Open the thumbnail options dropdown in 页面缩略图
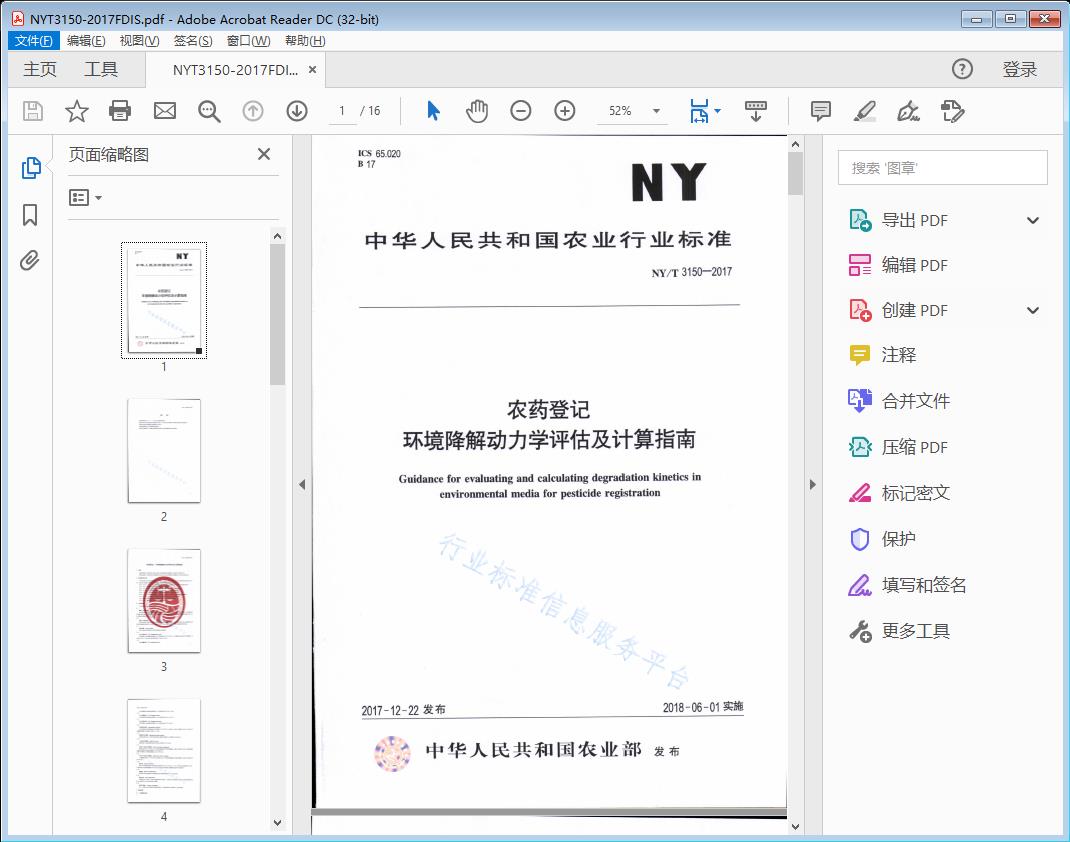The width and height of the screenshot is (1070, 842). pyautogui.click(x=82, y=197)
